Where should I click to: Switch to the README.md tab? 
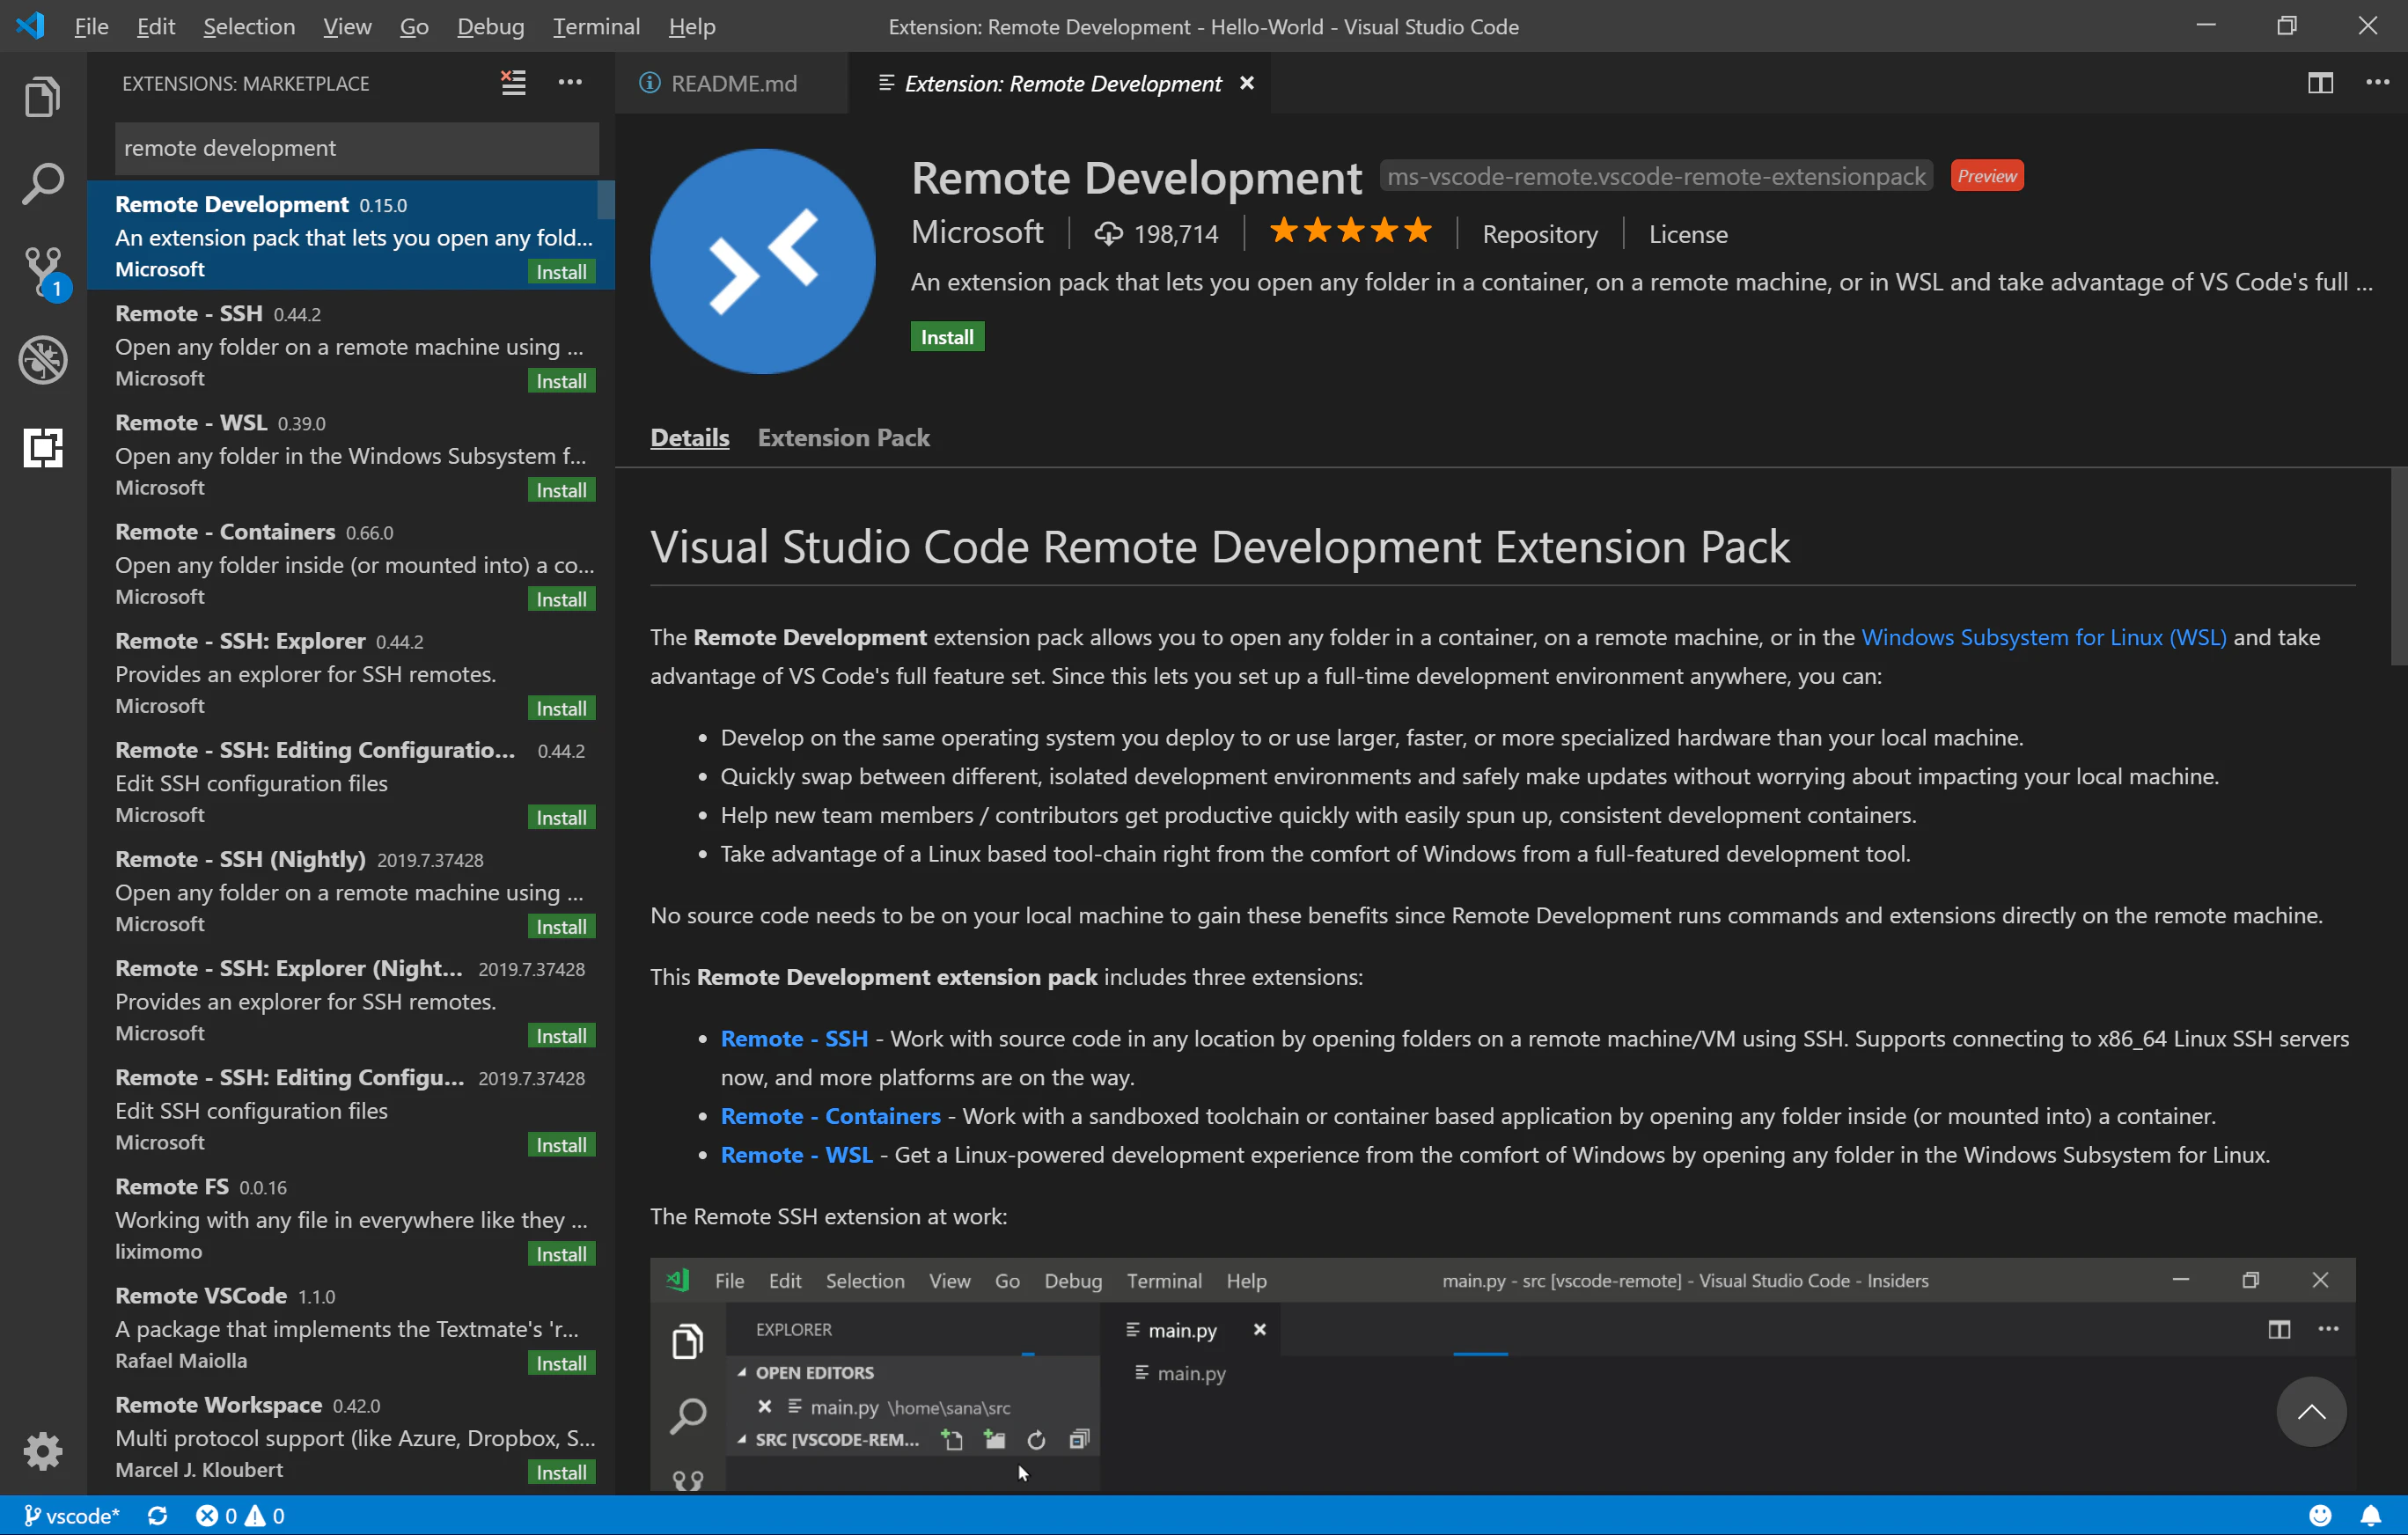(x=731, y=83)
